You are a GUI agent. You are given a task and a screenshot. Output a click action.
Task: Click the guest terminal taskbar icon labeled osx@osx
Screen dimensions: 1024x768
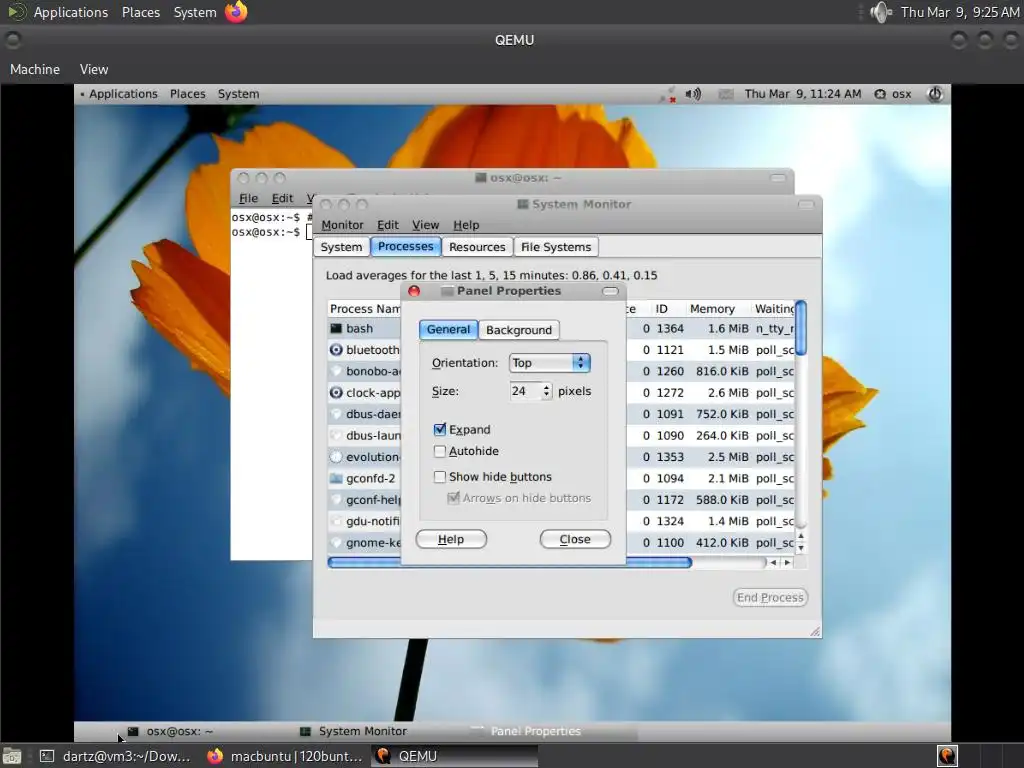133,731
